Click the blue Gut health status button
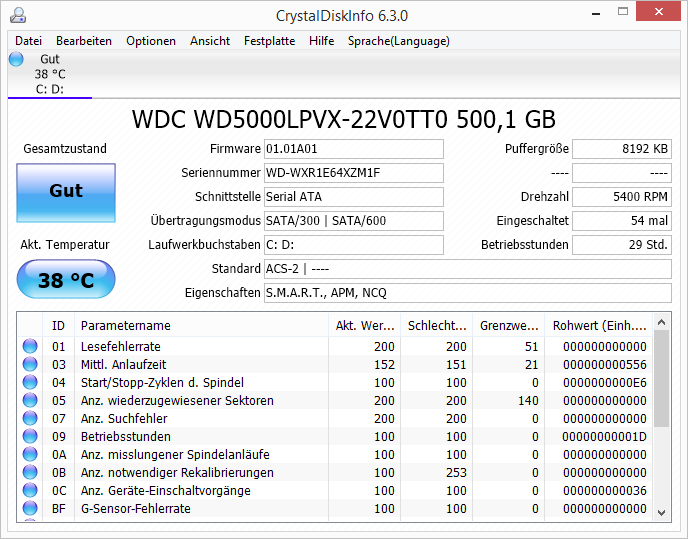This screenshot has width=688, height=539. pos(66,193)
